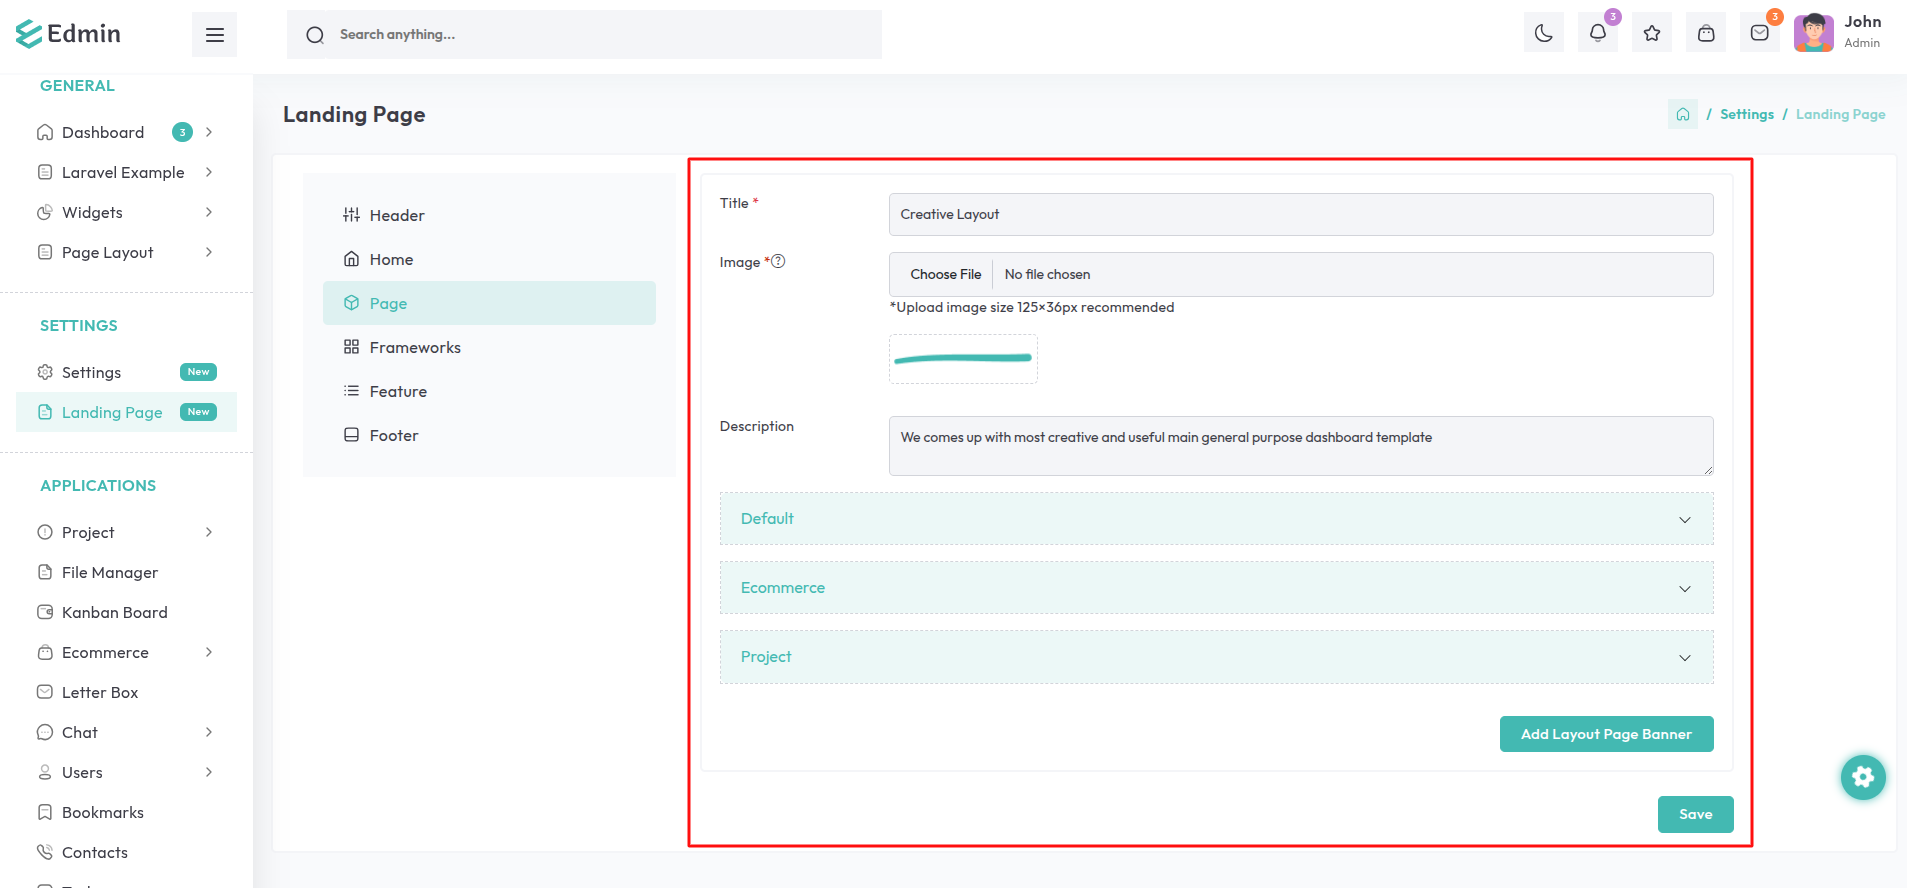Toggle dark mode moon icon
Viewport: 1907px width, 888px height.
click(1543, 34)
